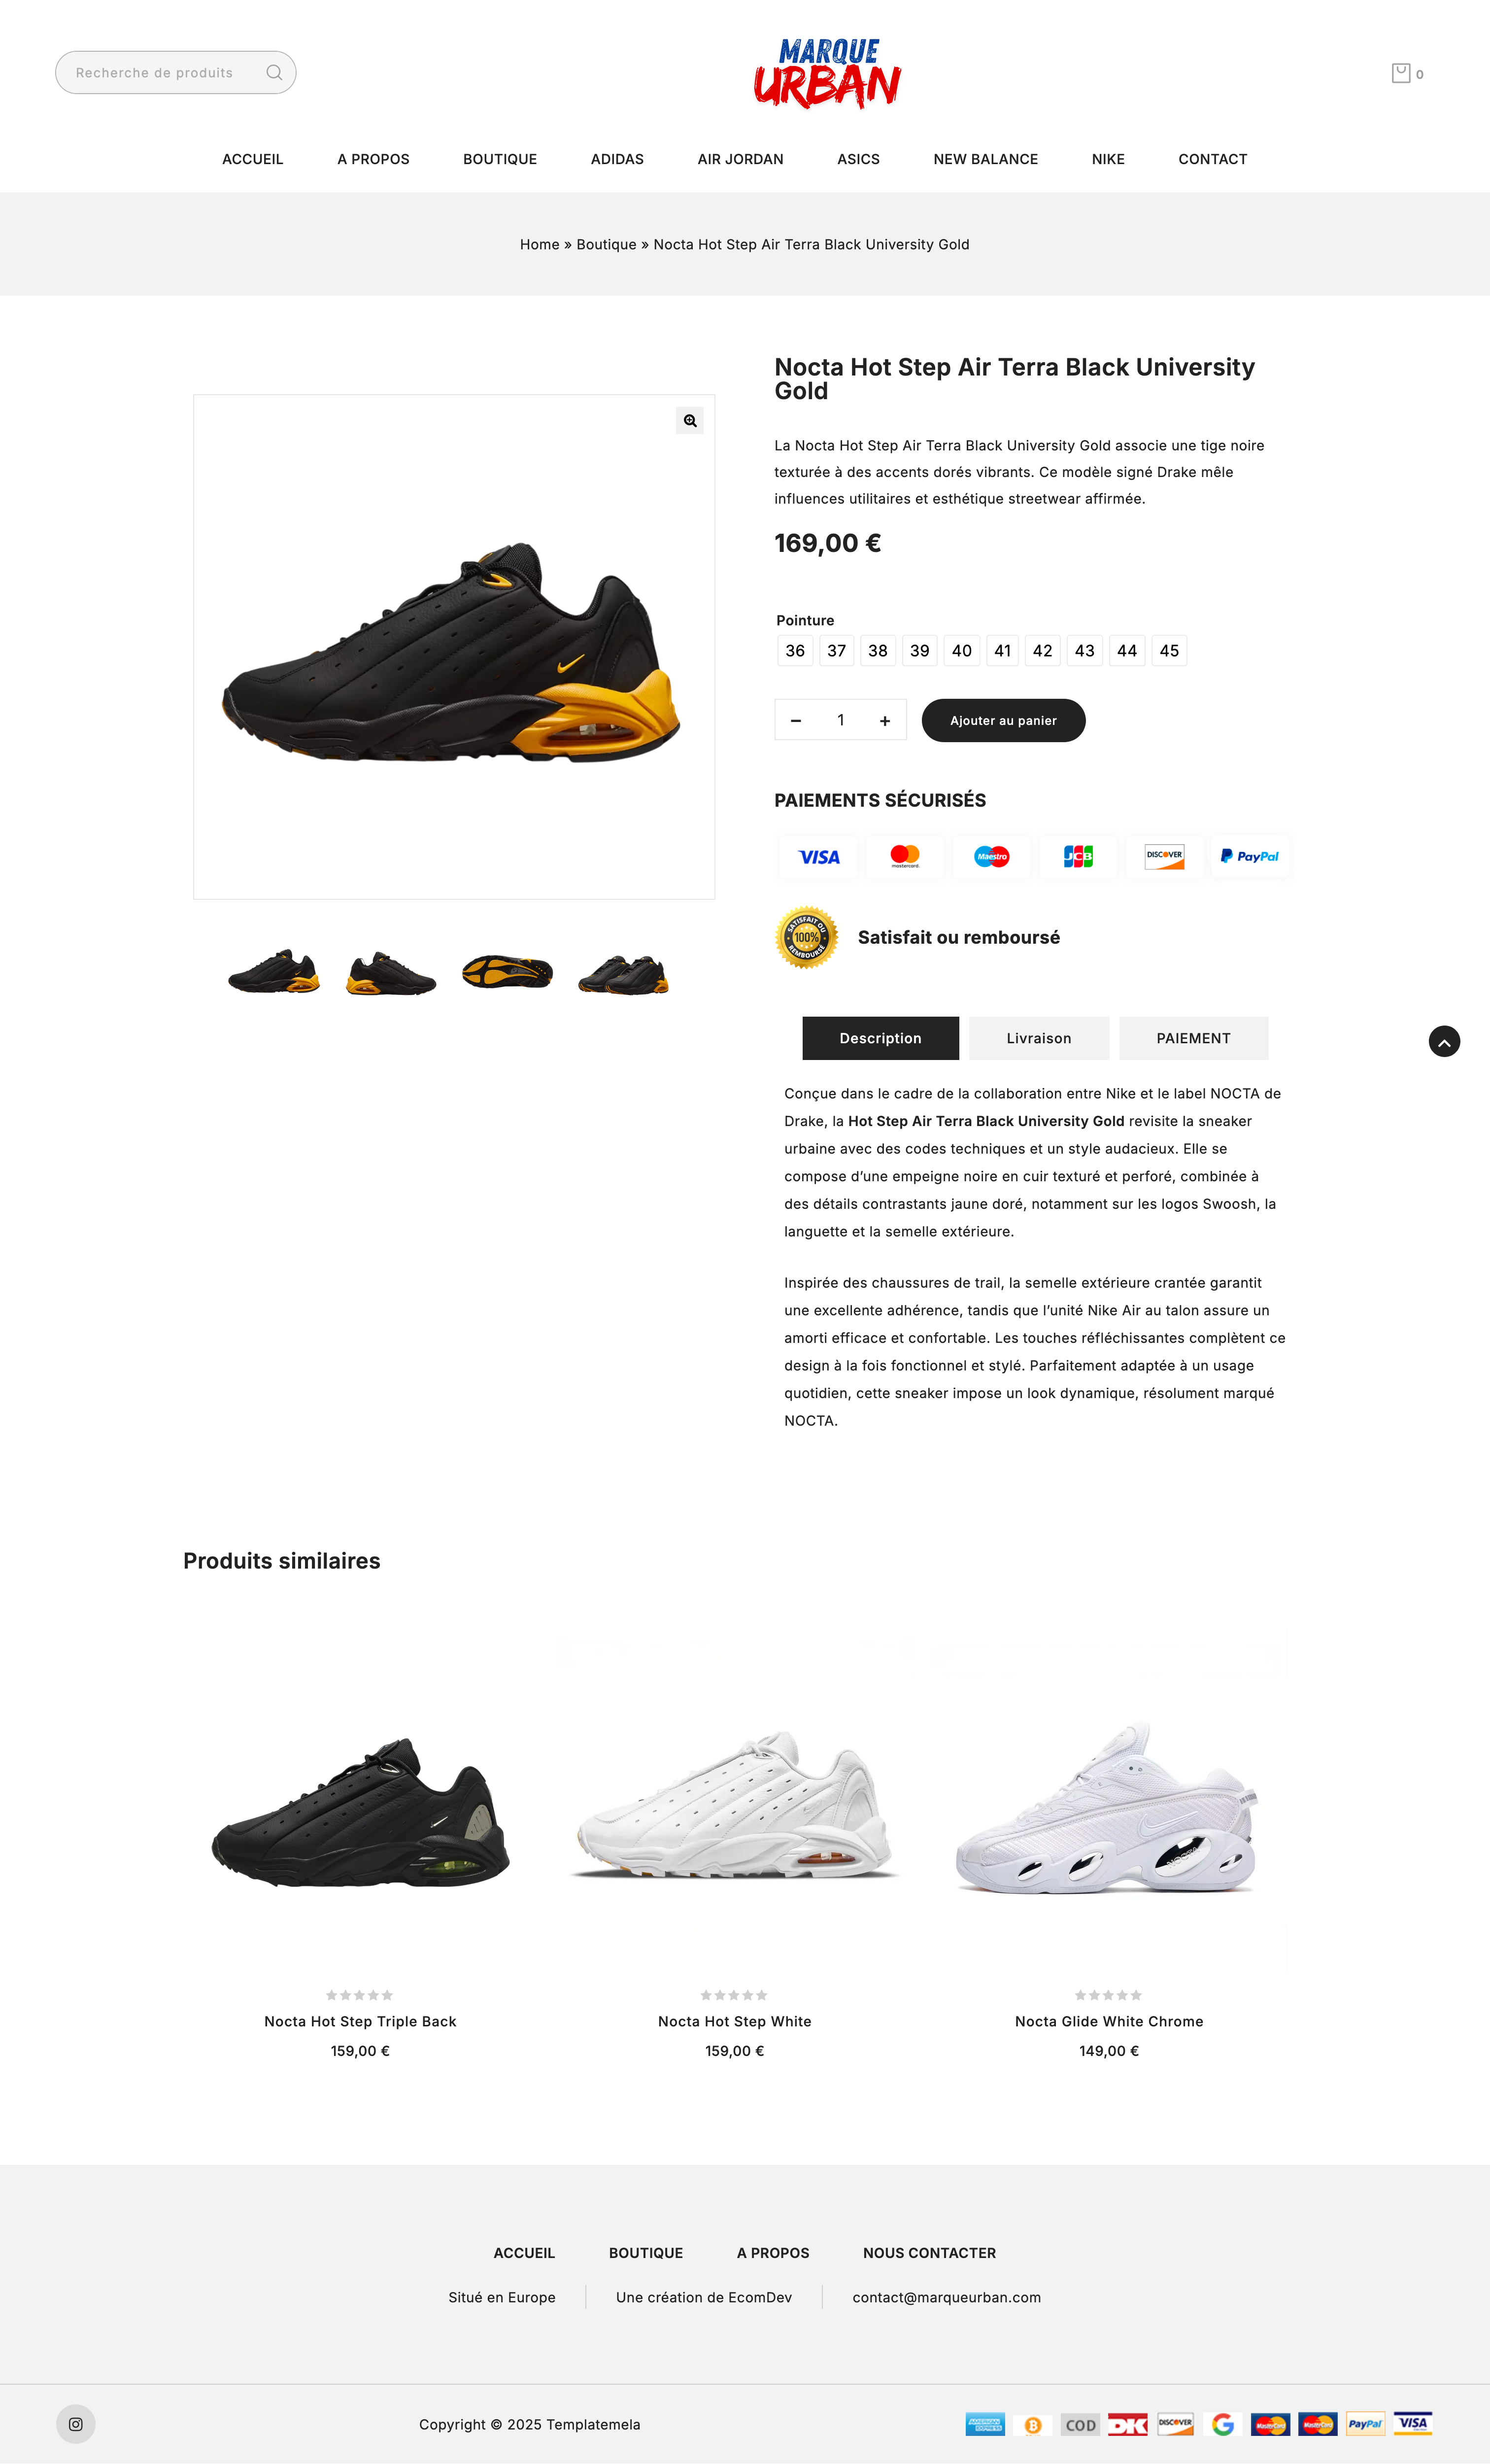1490x2464 pixels.
Task: Select shoe size 36
Action: [x=795, y=651]
